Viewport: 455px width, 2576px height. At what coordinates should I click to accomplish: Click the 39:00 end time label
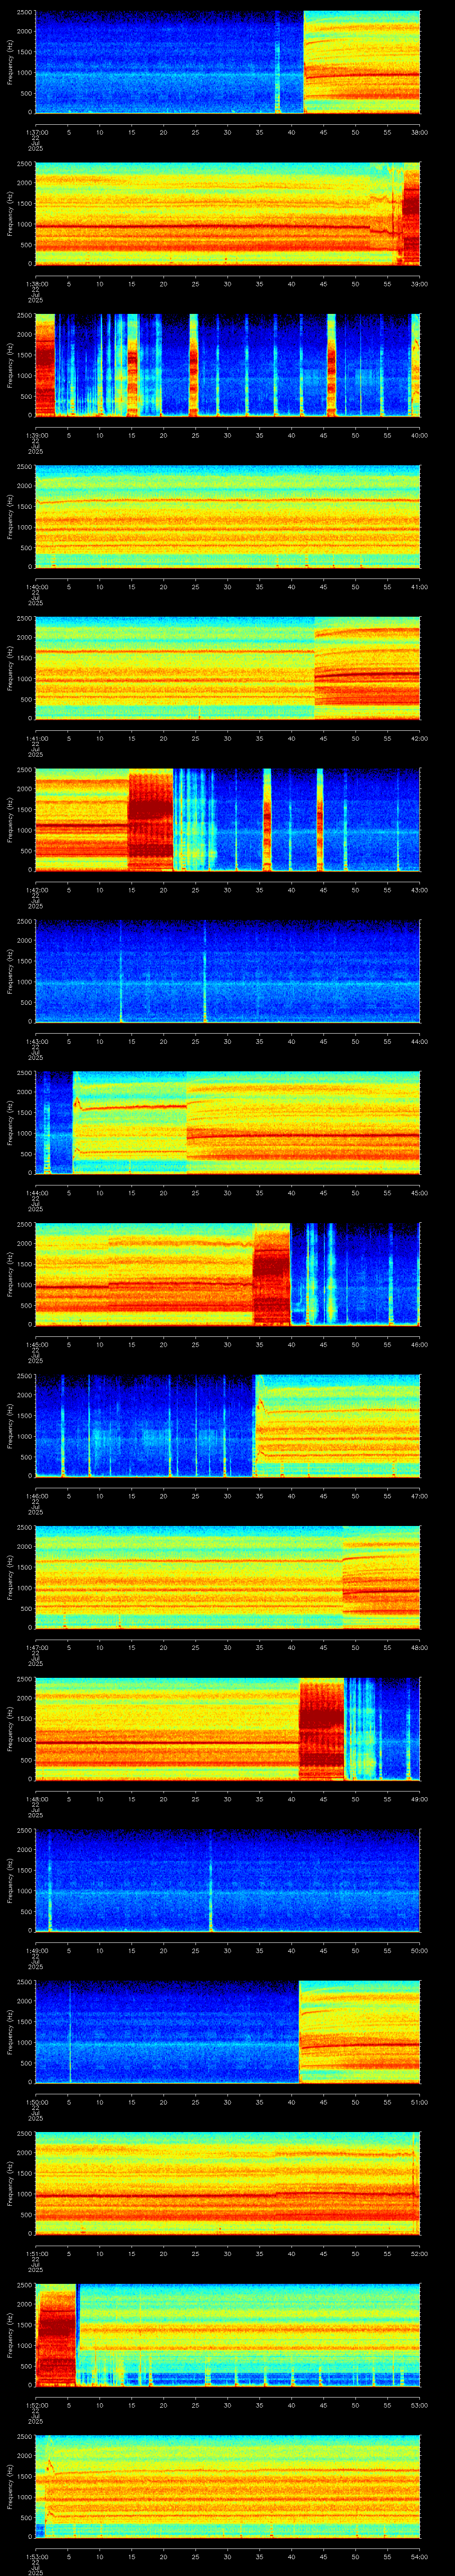pos(420,284)
